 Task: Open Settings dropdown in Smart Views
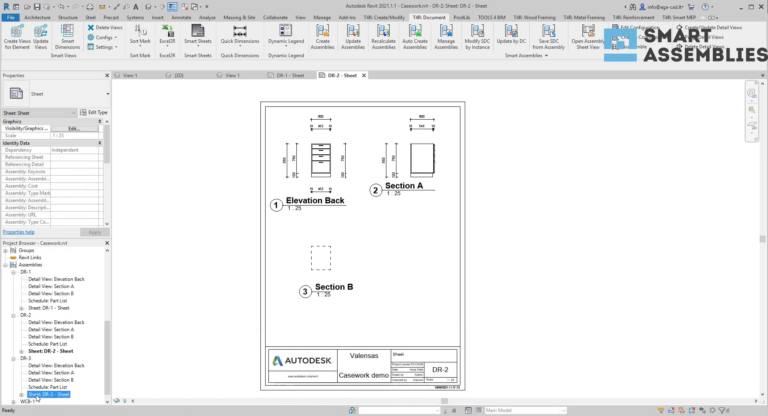point(103,47)
